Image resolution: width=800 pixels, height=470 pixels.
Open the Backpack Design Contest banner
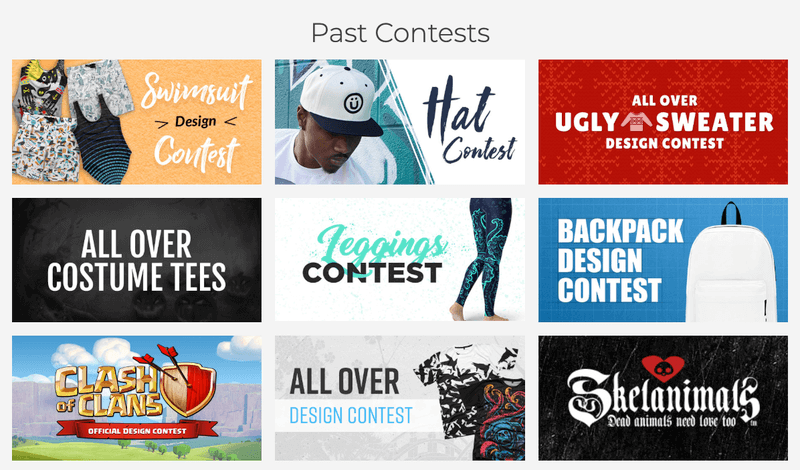[x=663, y=260]
